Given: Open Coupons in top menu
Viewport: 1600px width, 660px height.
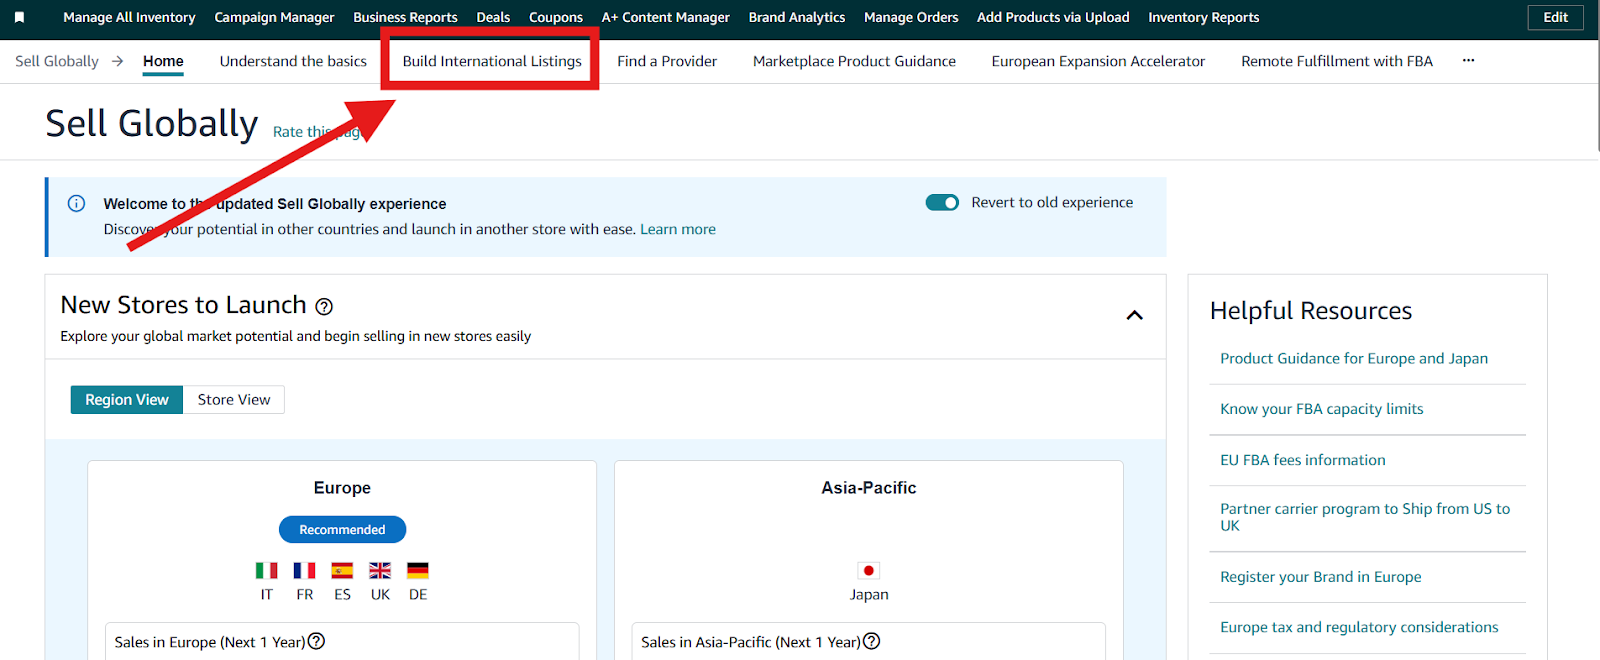Looking at the screenshot, I should pyautogui.click(x=556, y=18).
